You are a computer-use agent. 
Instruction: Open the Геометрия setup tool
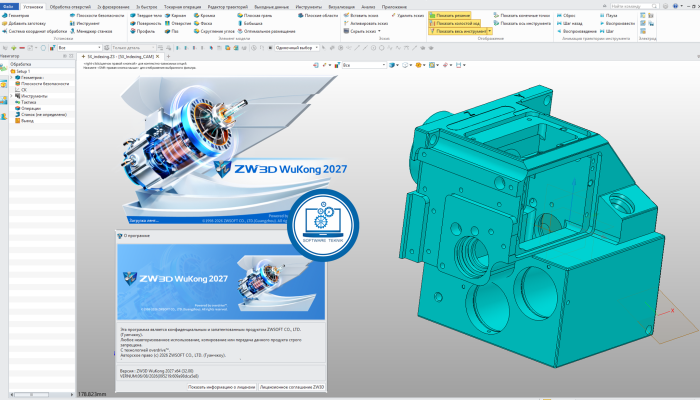pyautogui.click(x=16, y=15)
